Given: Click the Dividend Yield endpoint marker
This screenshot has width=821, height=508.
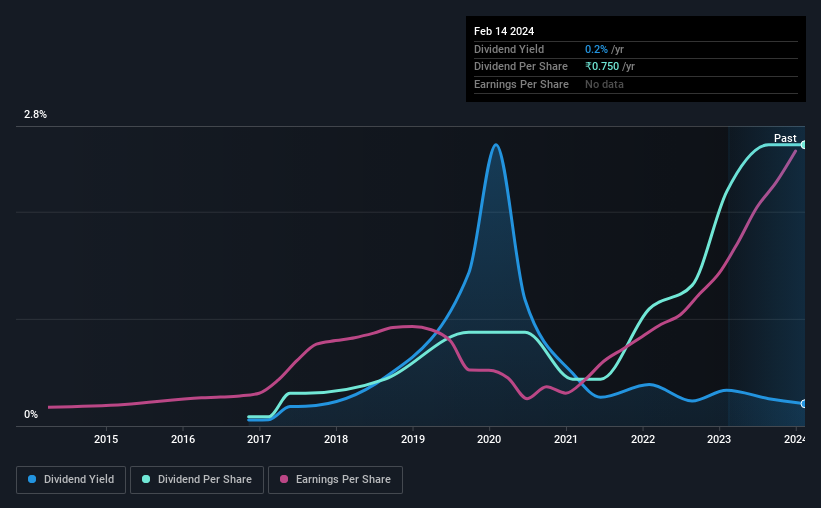Looking at the screenshot, I should tap(804, 404).
